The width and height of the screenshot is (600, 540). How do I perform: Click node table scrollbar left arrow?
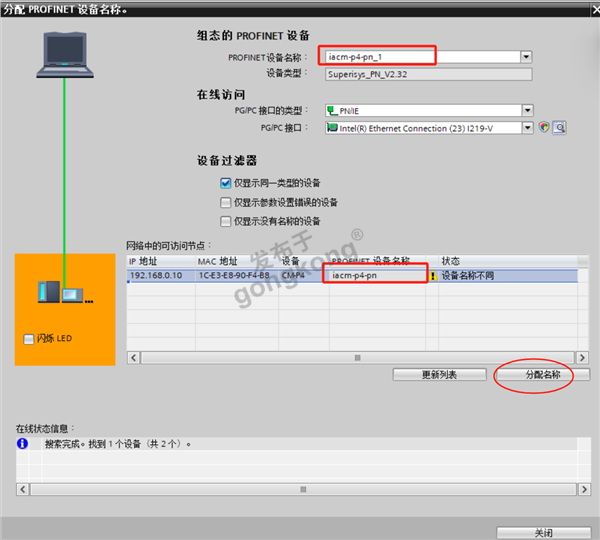(133, 358)
